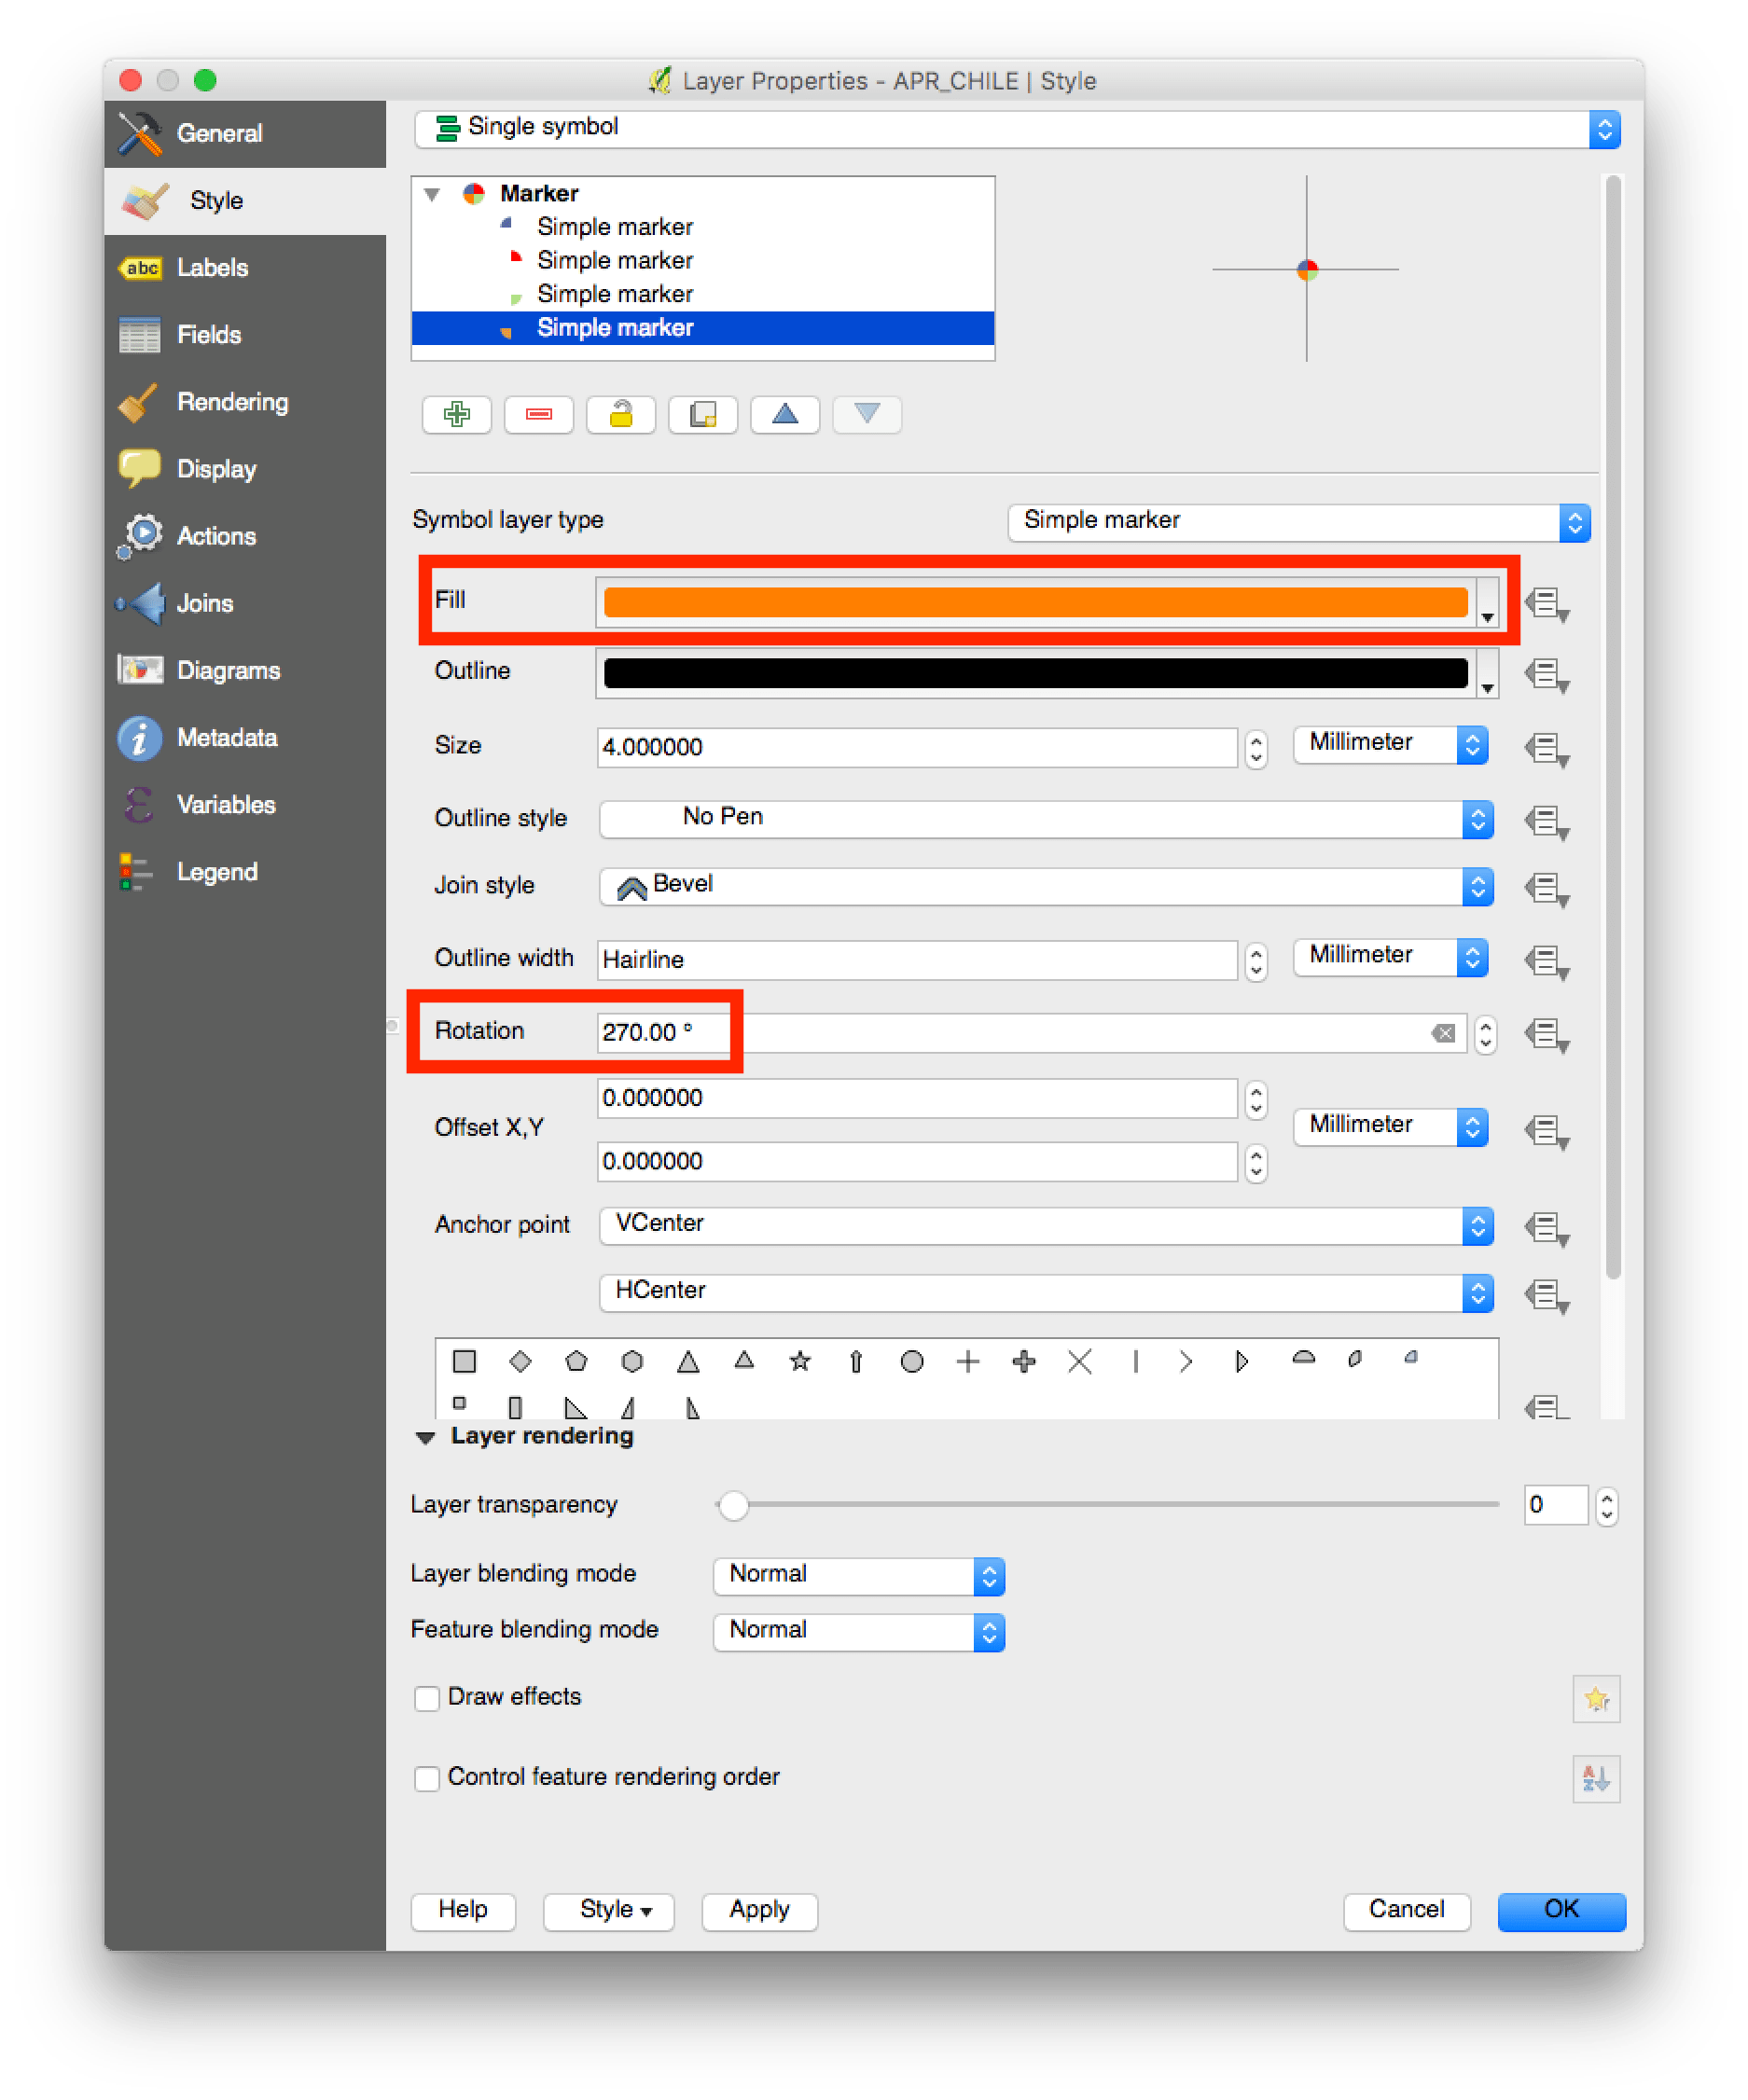
Task: Open data-defined override for Join style
Action: (1546, 889)
